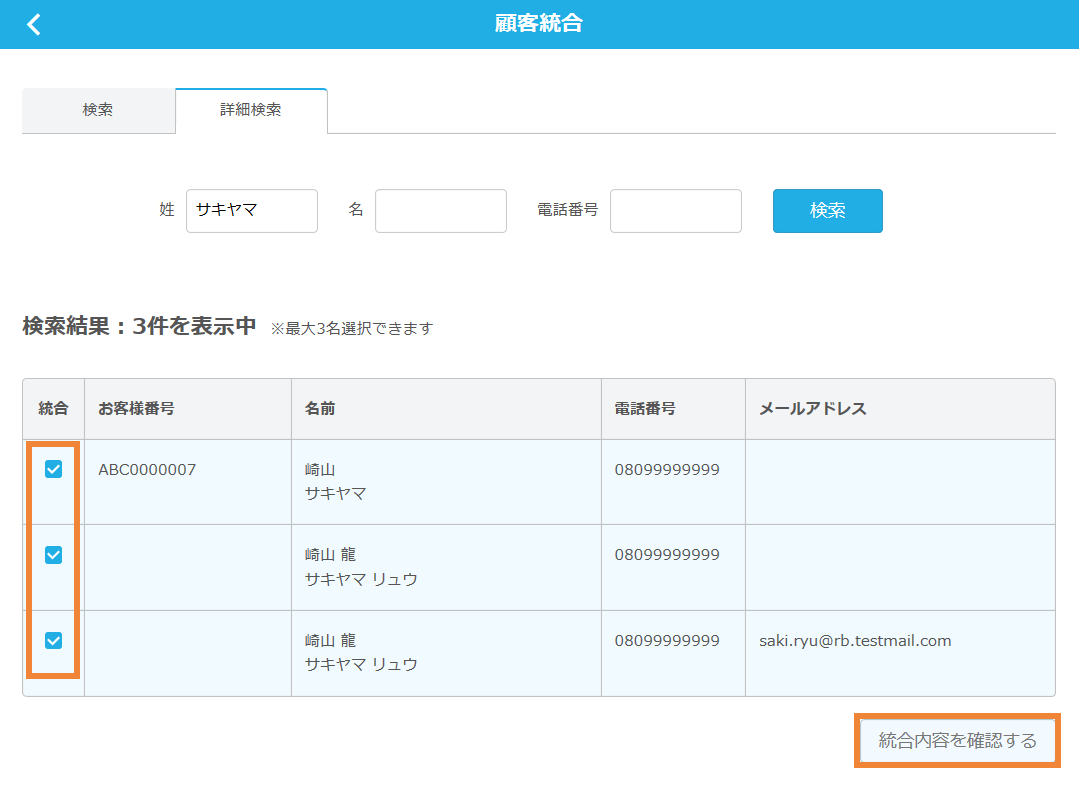Click the empty 名 input field
1079x785 pixels.
pos(440,210)
